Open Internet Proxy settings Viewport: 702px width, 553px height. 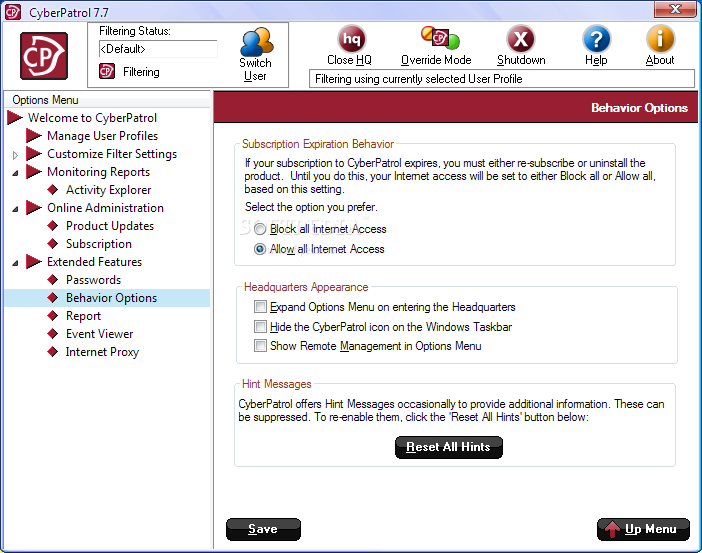pyautogui.click(x=102, y=352)
